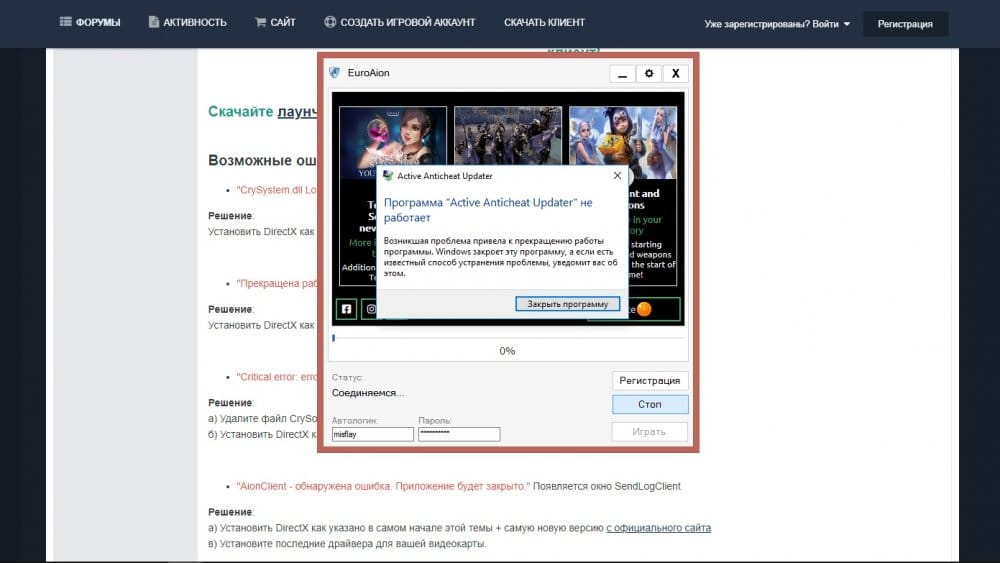Screen dimensions: 1000x563
Task: Expand the "Уже зарегистрированы? Войти" dropdown
Action: pos(777,23)
